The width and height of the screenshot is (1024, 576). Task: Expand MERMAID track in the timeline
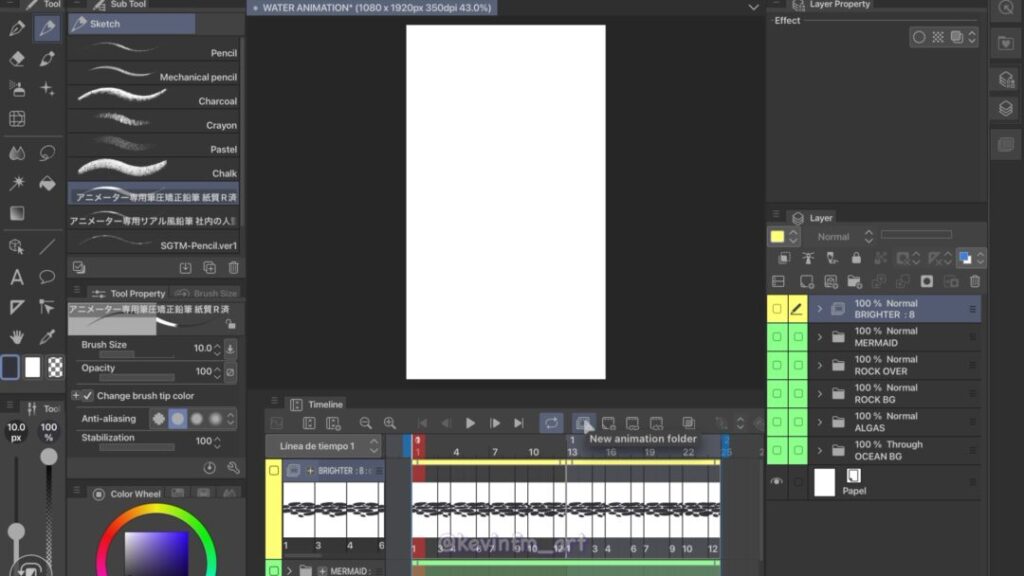click(289, 571)
